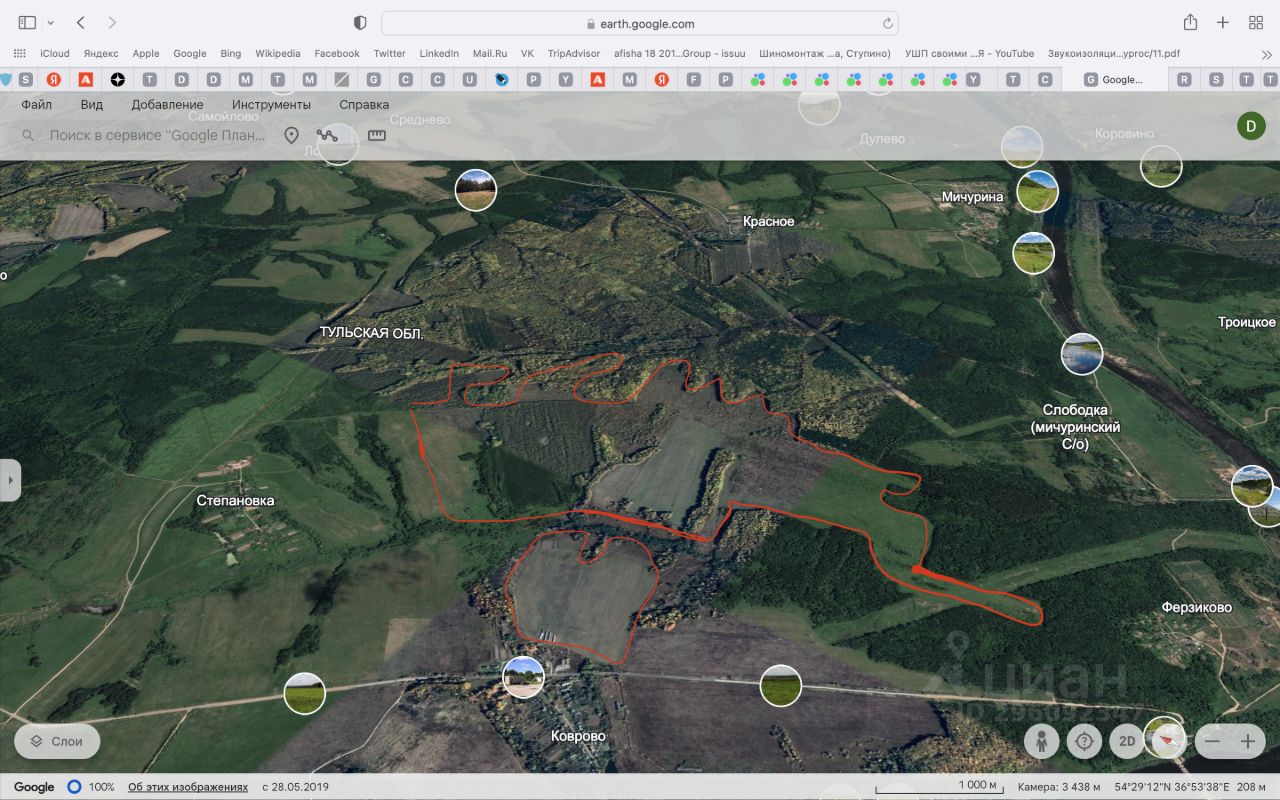Open the Google account avatar D
This screenshot has width=1280, height=800.
tap(1251, 125)
